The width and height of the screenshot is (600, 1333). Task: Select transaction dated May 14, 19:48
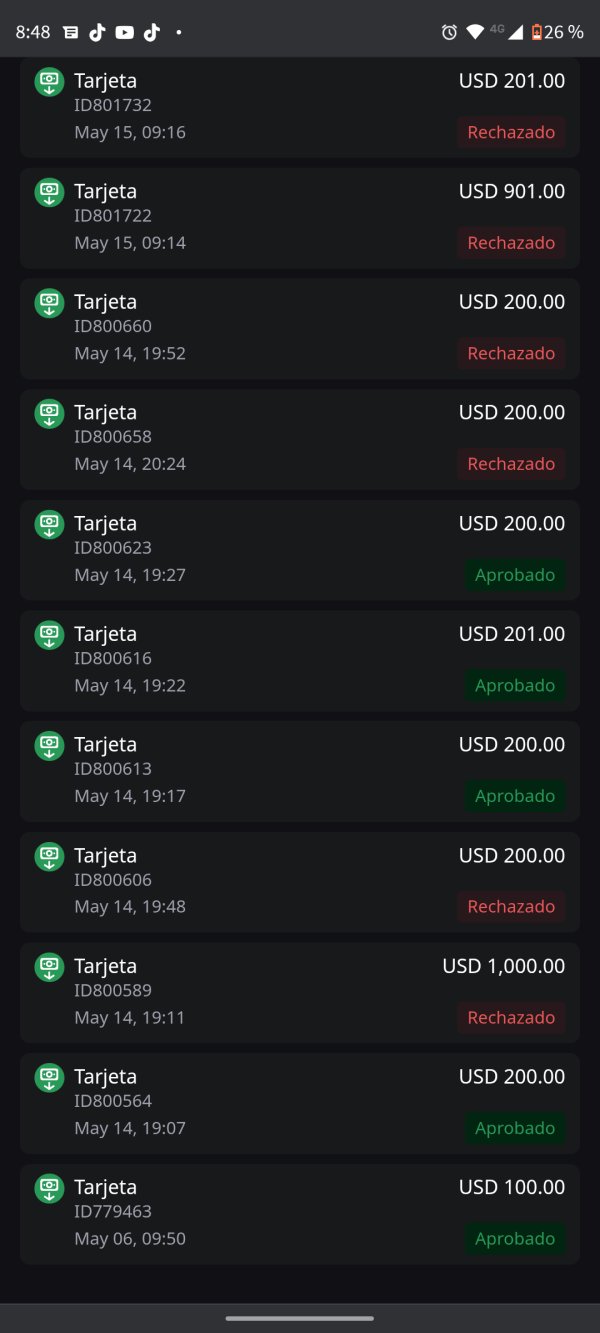pos(300,882)
